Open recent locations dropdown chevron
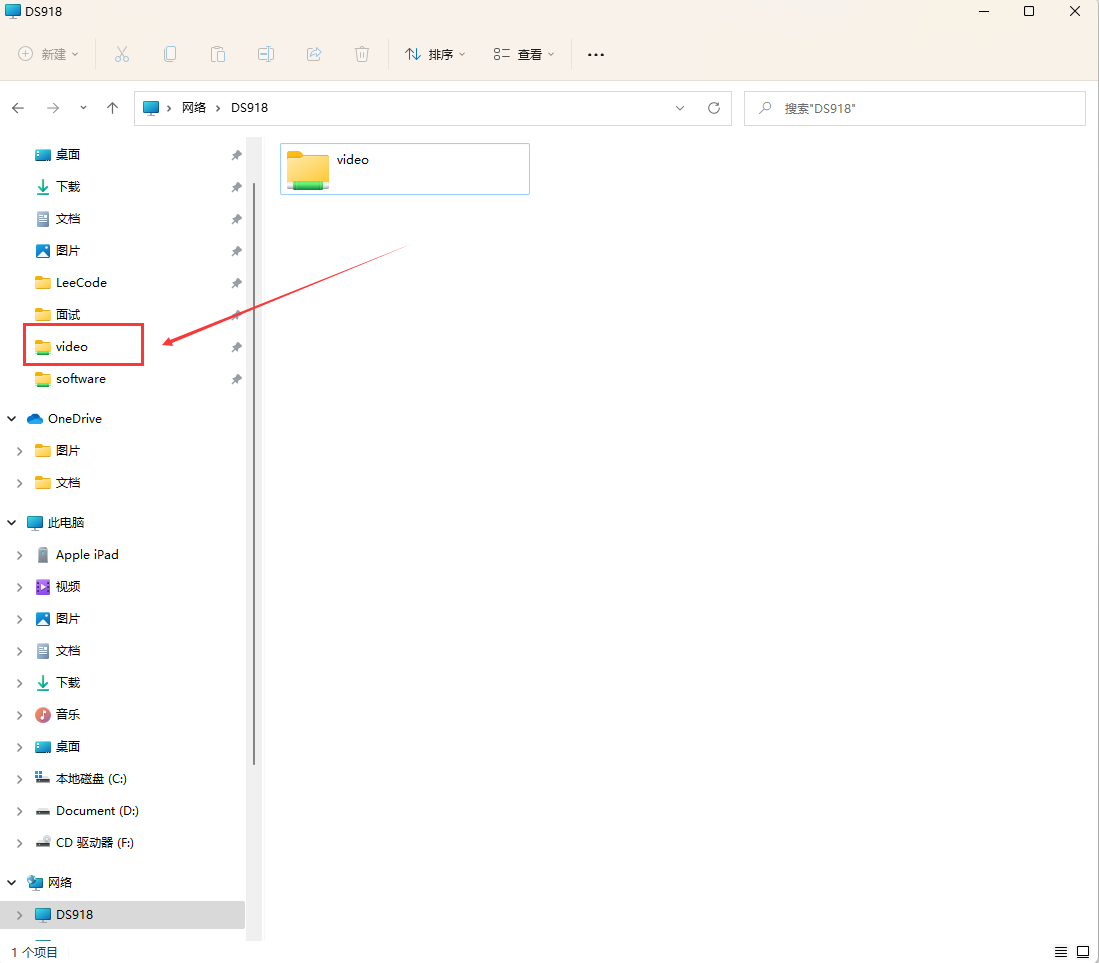 coord(83,108)
